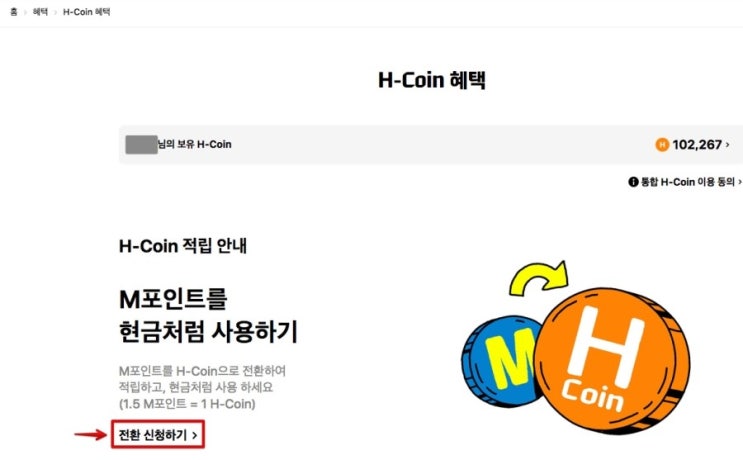Click the info icon before 통합 H-Coin 이용 동의
The image size is (743, 460).
(633, 182)
